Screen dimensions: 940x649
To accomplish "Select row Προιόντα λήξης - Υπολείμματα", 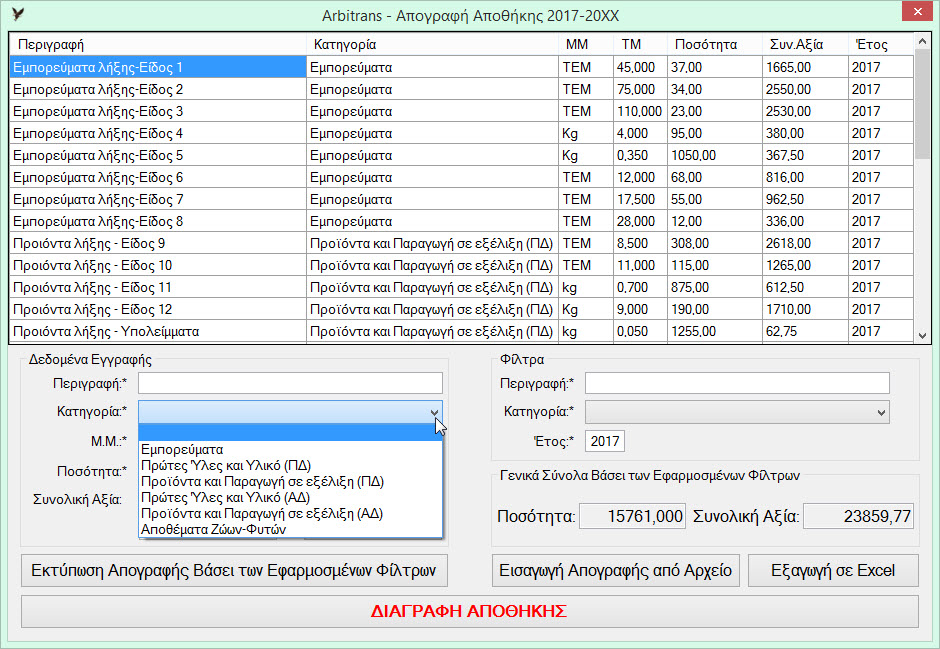I will click(462, 331).
